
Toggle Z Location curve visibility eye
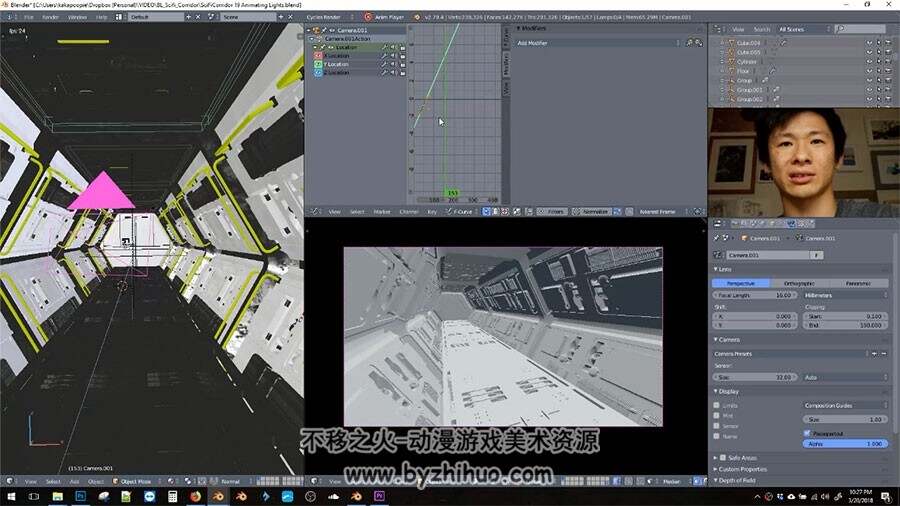point(318,73)
